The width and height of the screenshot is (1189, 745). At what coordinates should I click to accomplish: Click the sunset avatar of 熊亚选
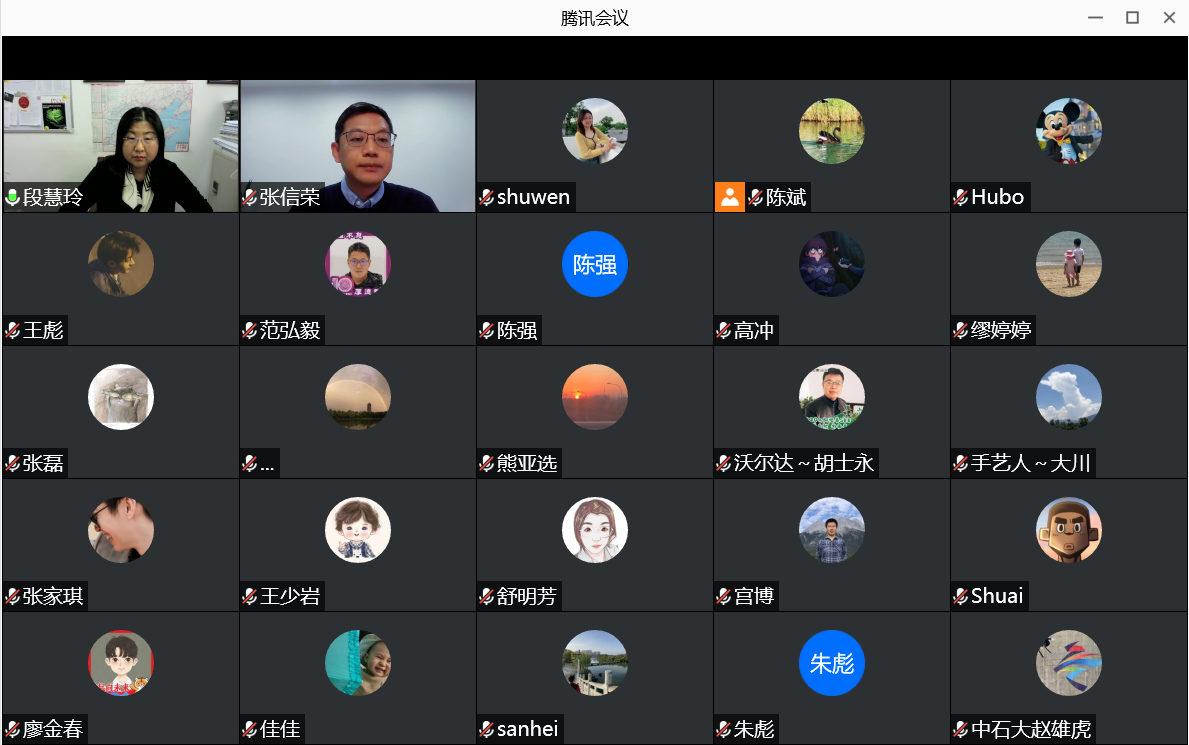pyautogui.click(x=595, y=397)
